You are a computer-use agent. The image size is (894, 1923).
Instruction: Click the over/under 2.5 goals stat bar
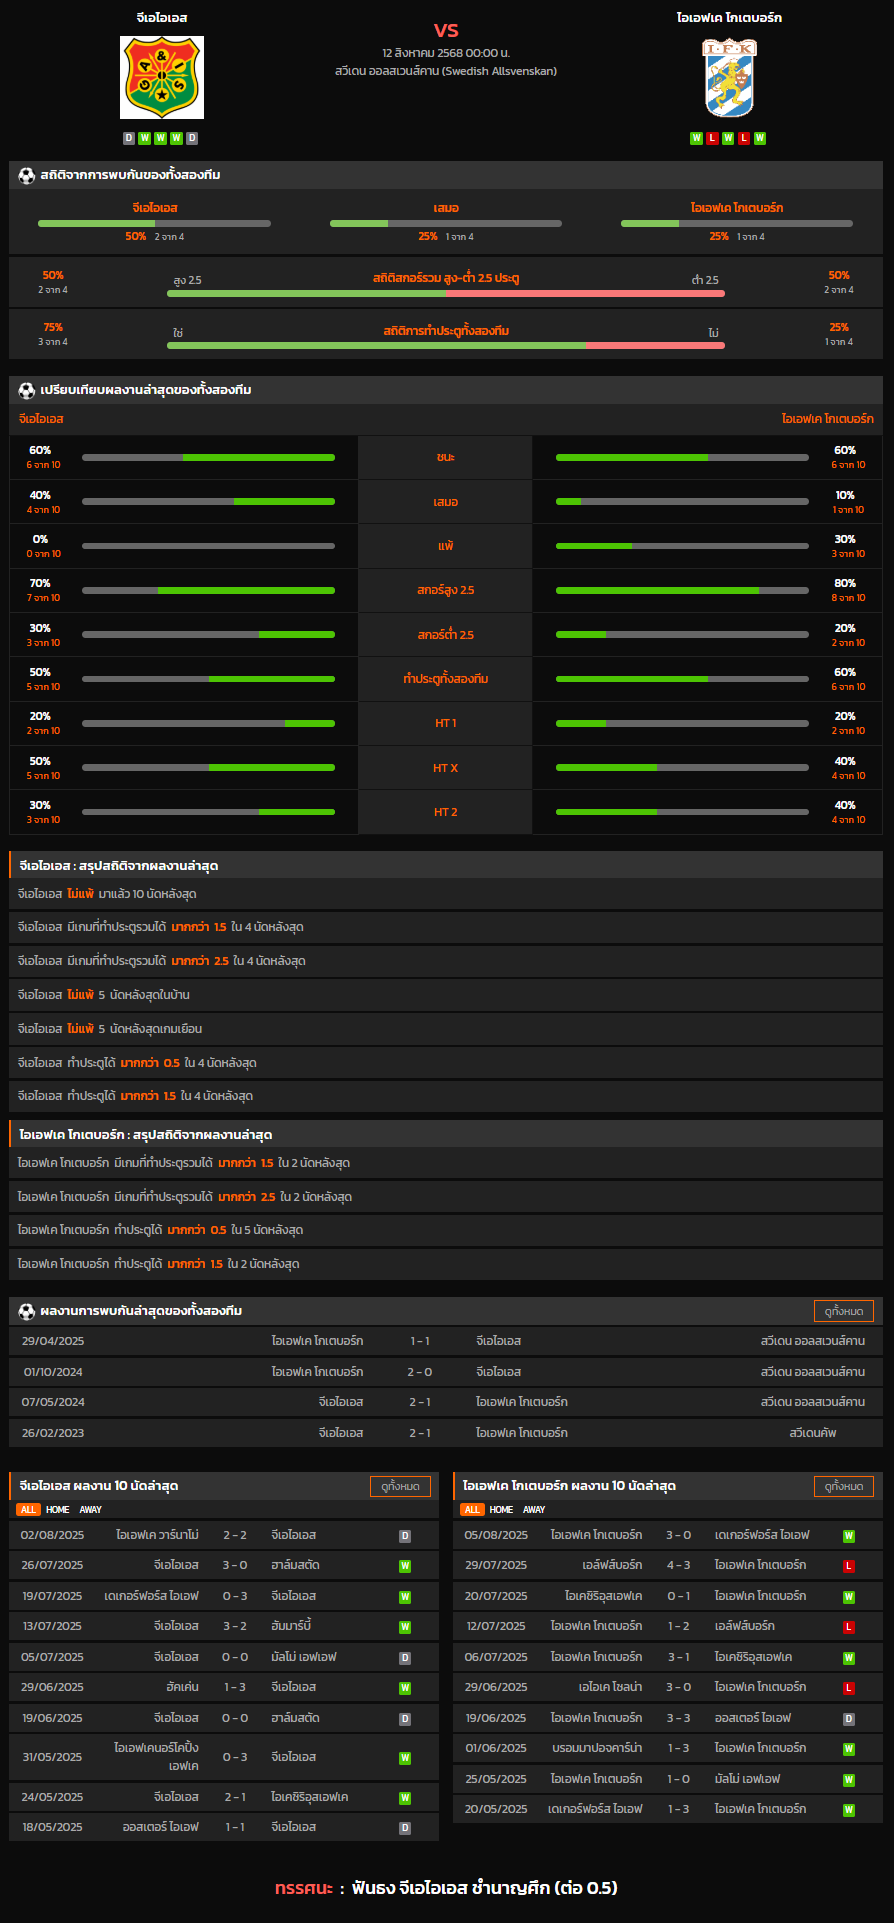[446, 293]
